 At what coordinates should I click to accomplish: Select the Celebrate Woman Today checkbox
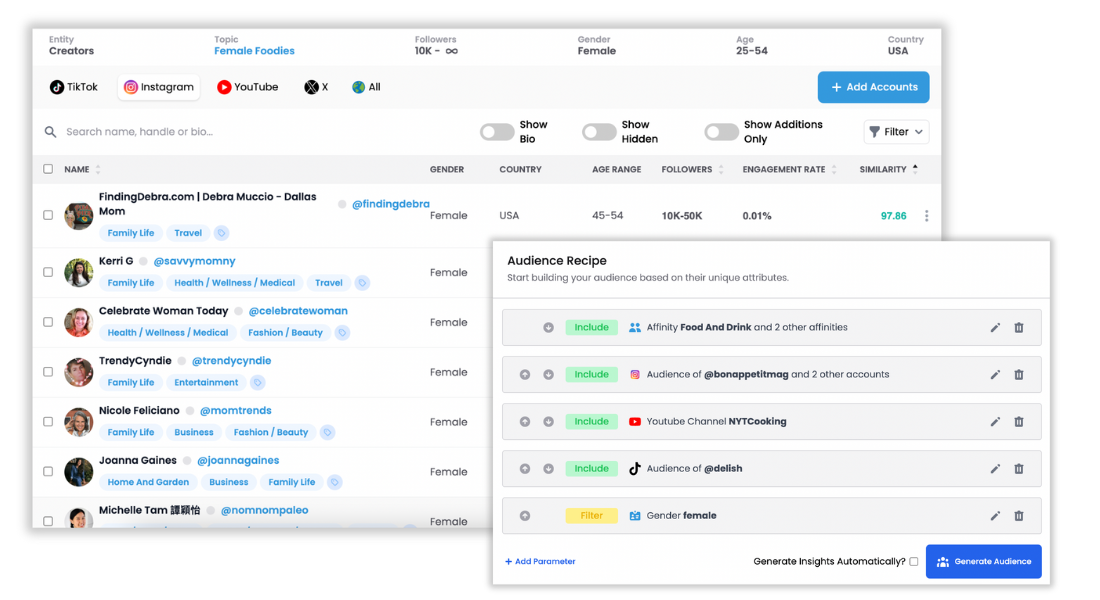[48, 322]
